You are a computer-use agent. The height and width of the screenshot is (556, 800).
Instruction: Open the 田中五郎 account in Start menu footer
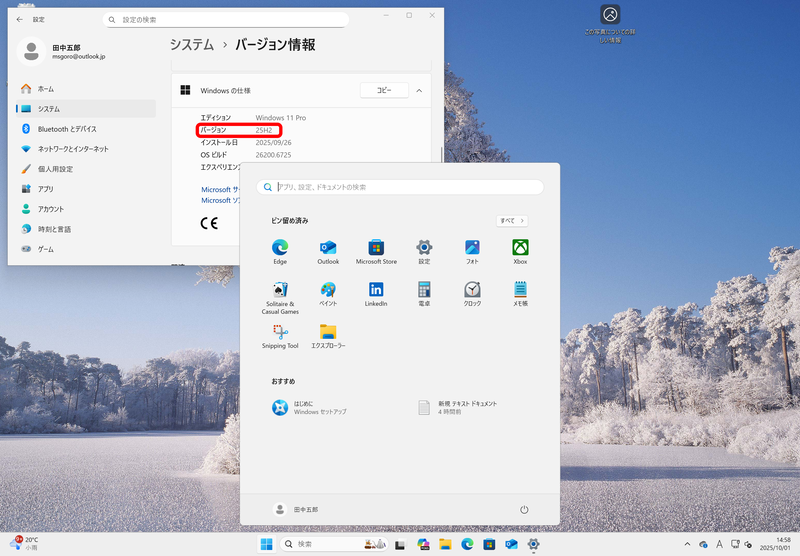tap(296, 510)
